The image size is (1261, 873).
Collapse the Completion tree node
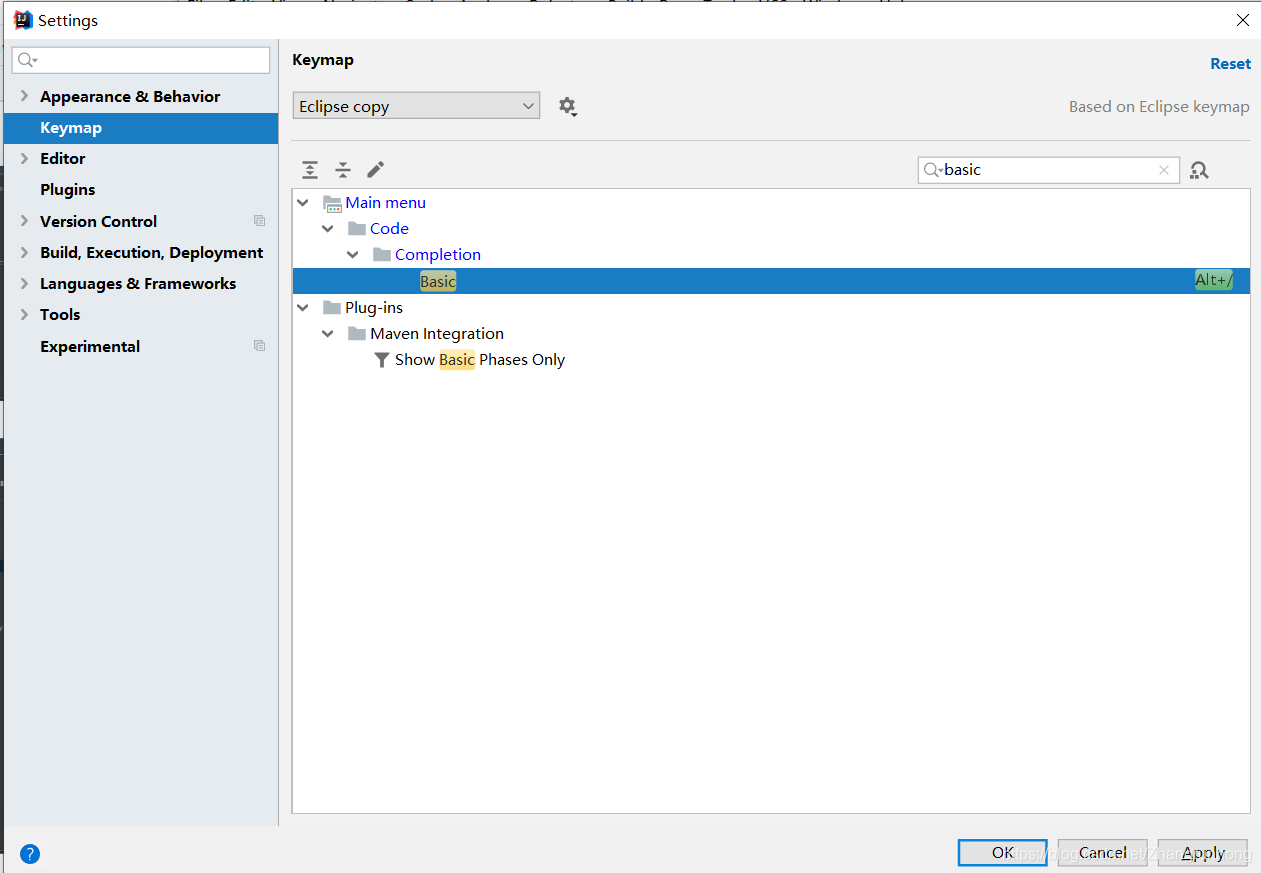(x=353, y=255)
